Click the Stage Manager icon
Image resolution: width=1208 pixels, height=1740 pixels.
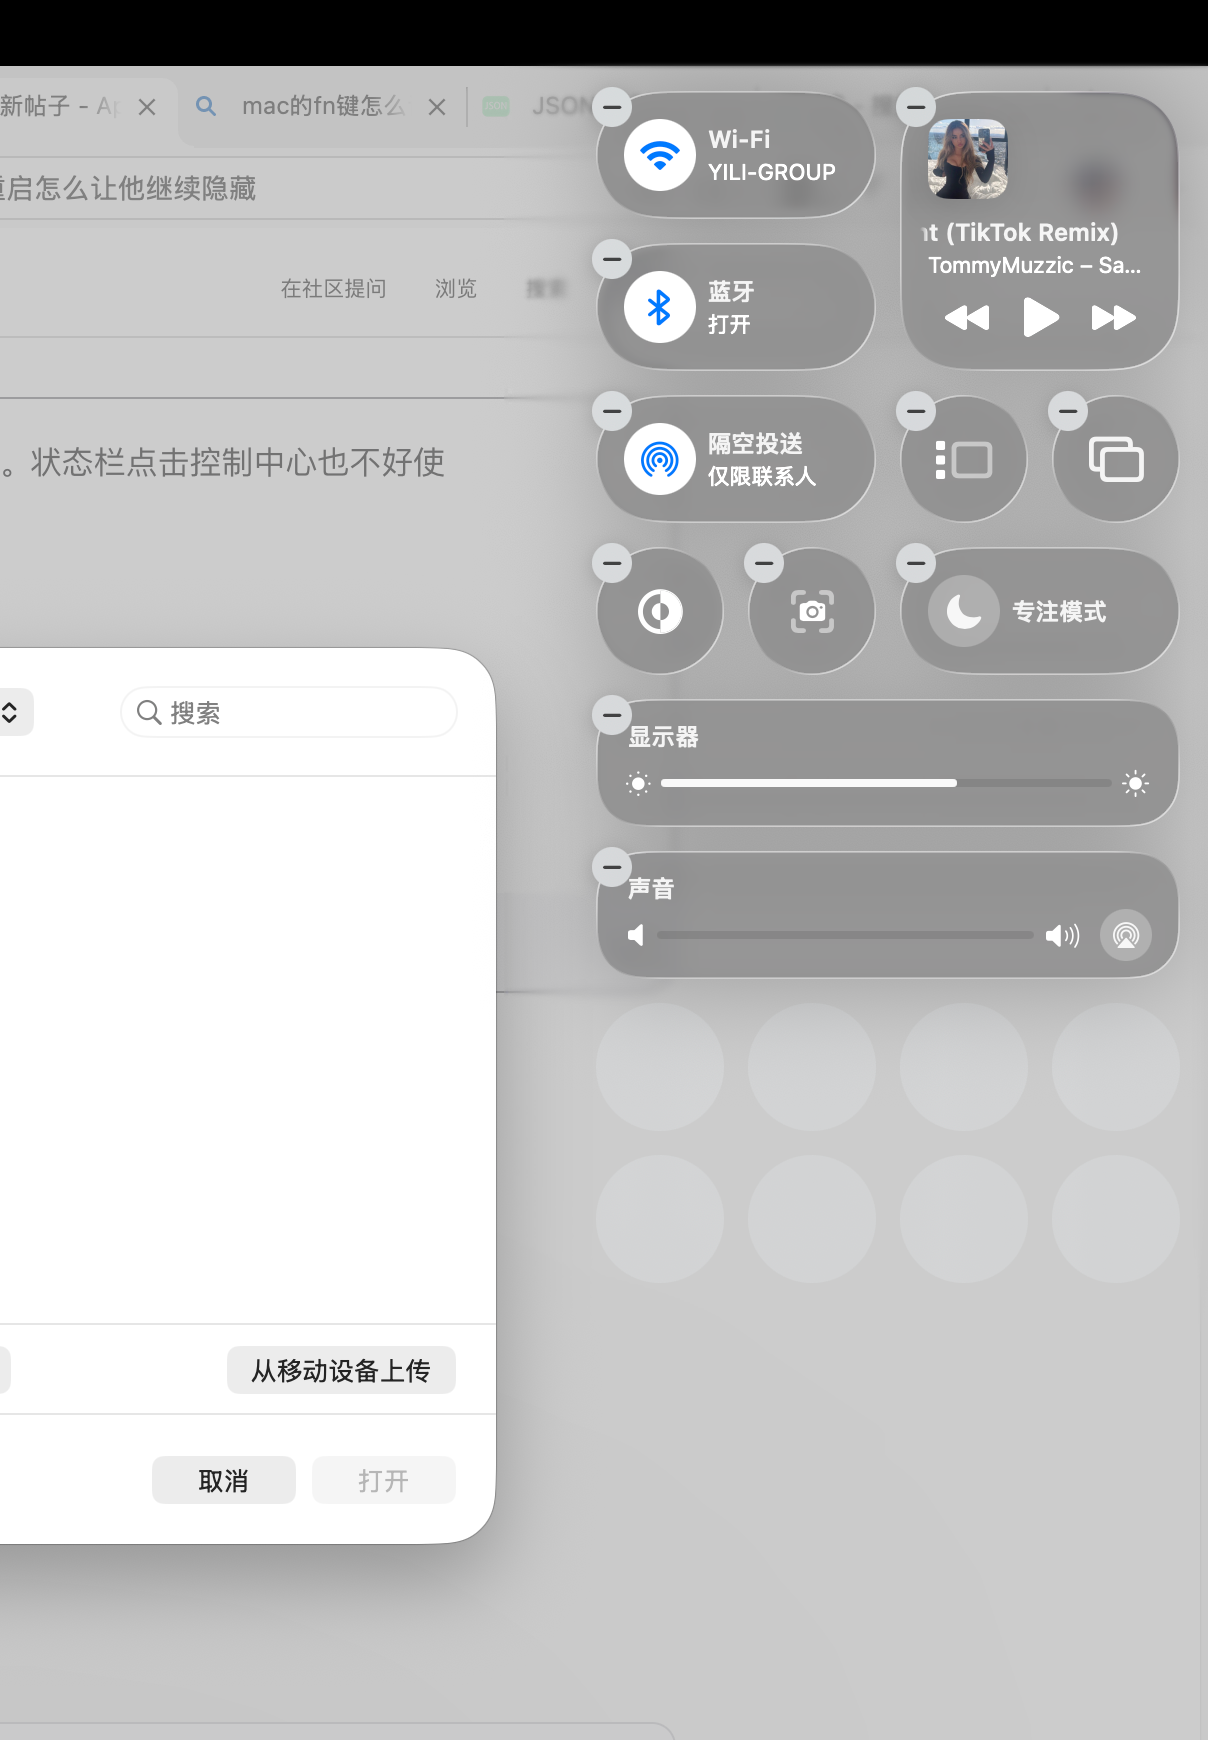963,459
